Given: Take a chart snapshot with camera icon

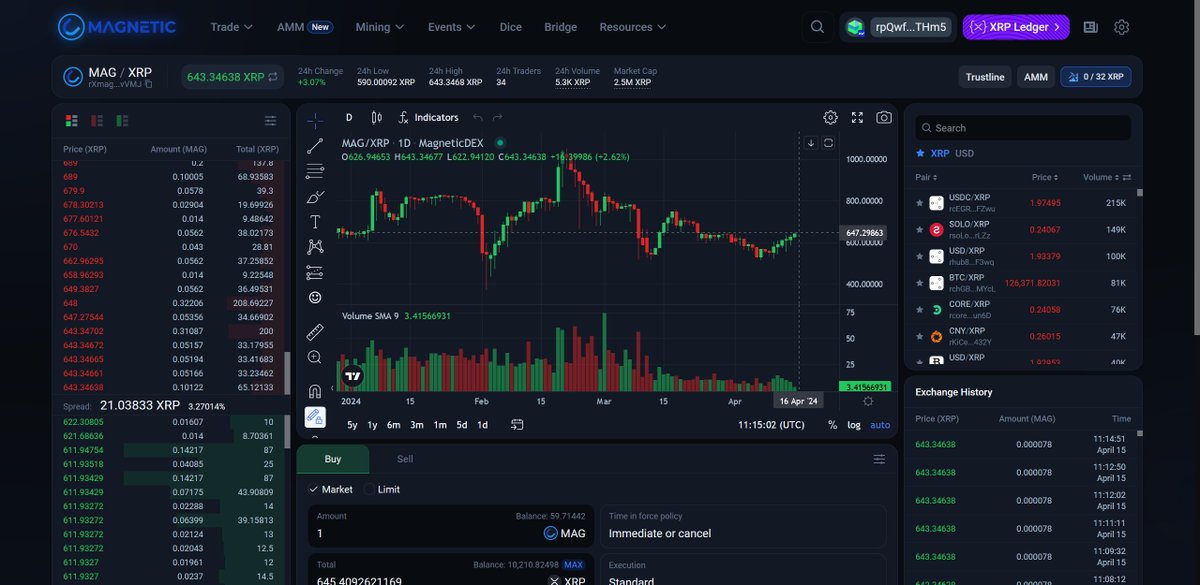Looking at the screenshot, I should (884, 117).
